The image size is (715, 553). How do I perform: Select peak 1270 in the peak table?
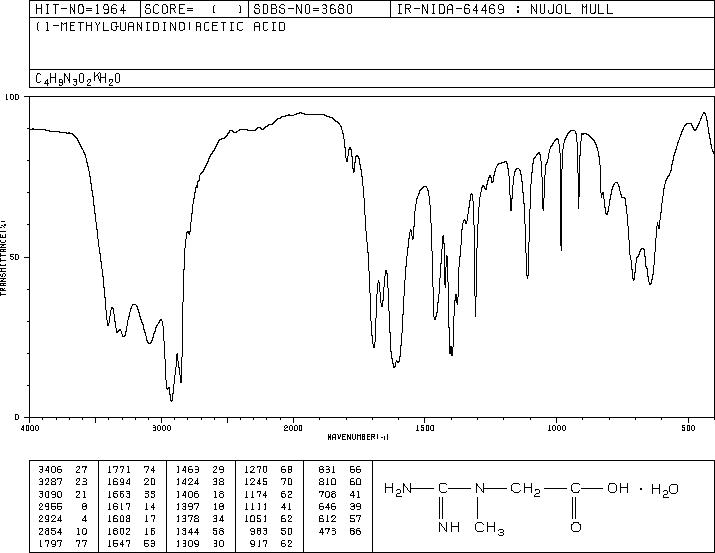(256, 470)
